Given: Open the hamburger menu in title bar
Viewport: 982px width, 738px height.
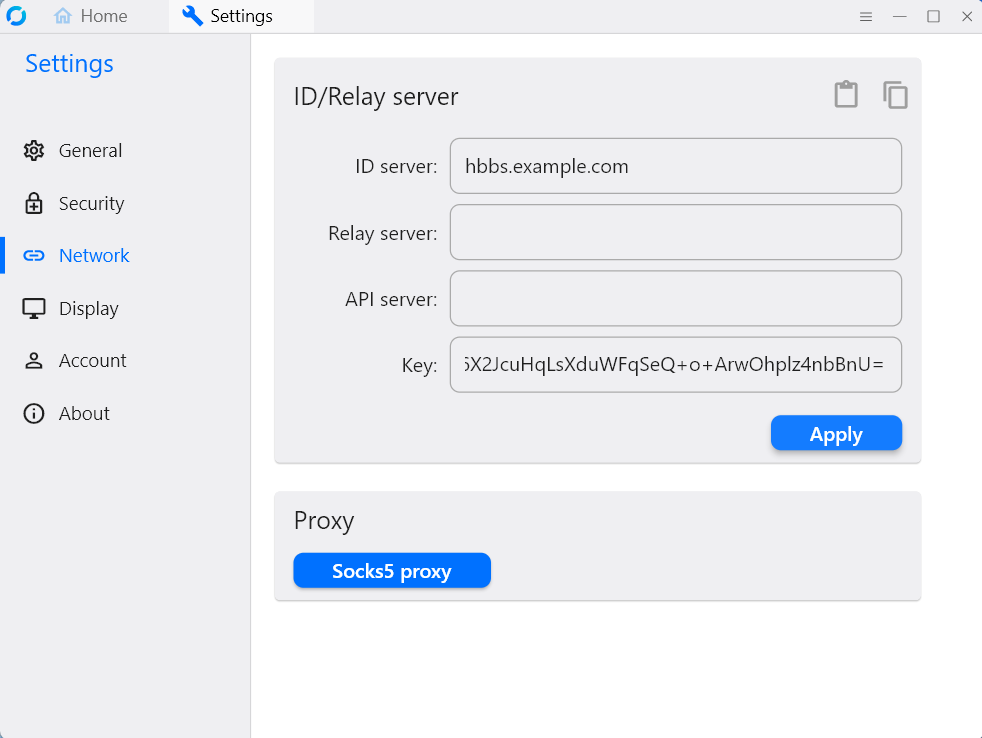Looking at the screenshot, I should 866,17.
